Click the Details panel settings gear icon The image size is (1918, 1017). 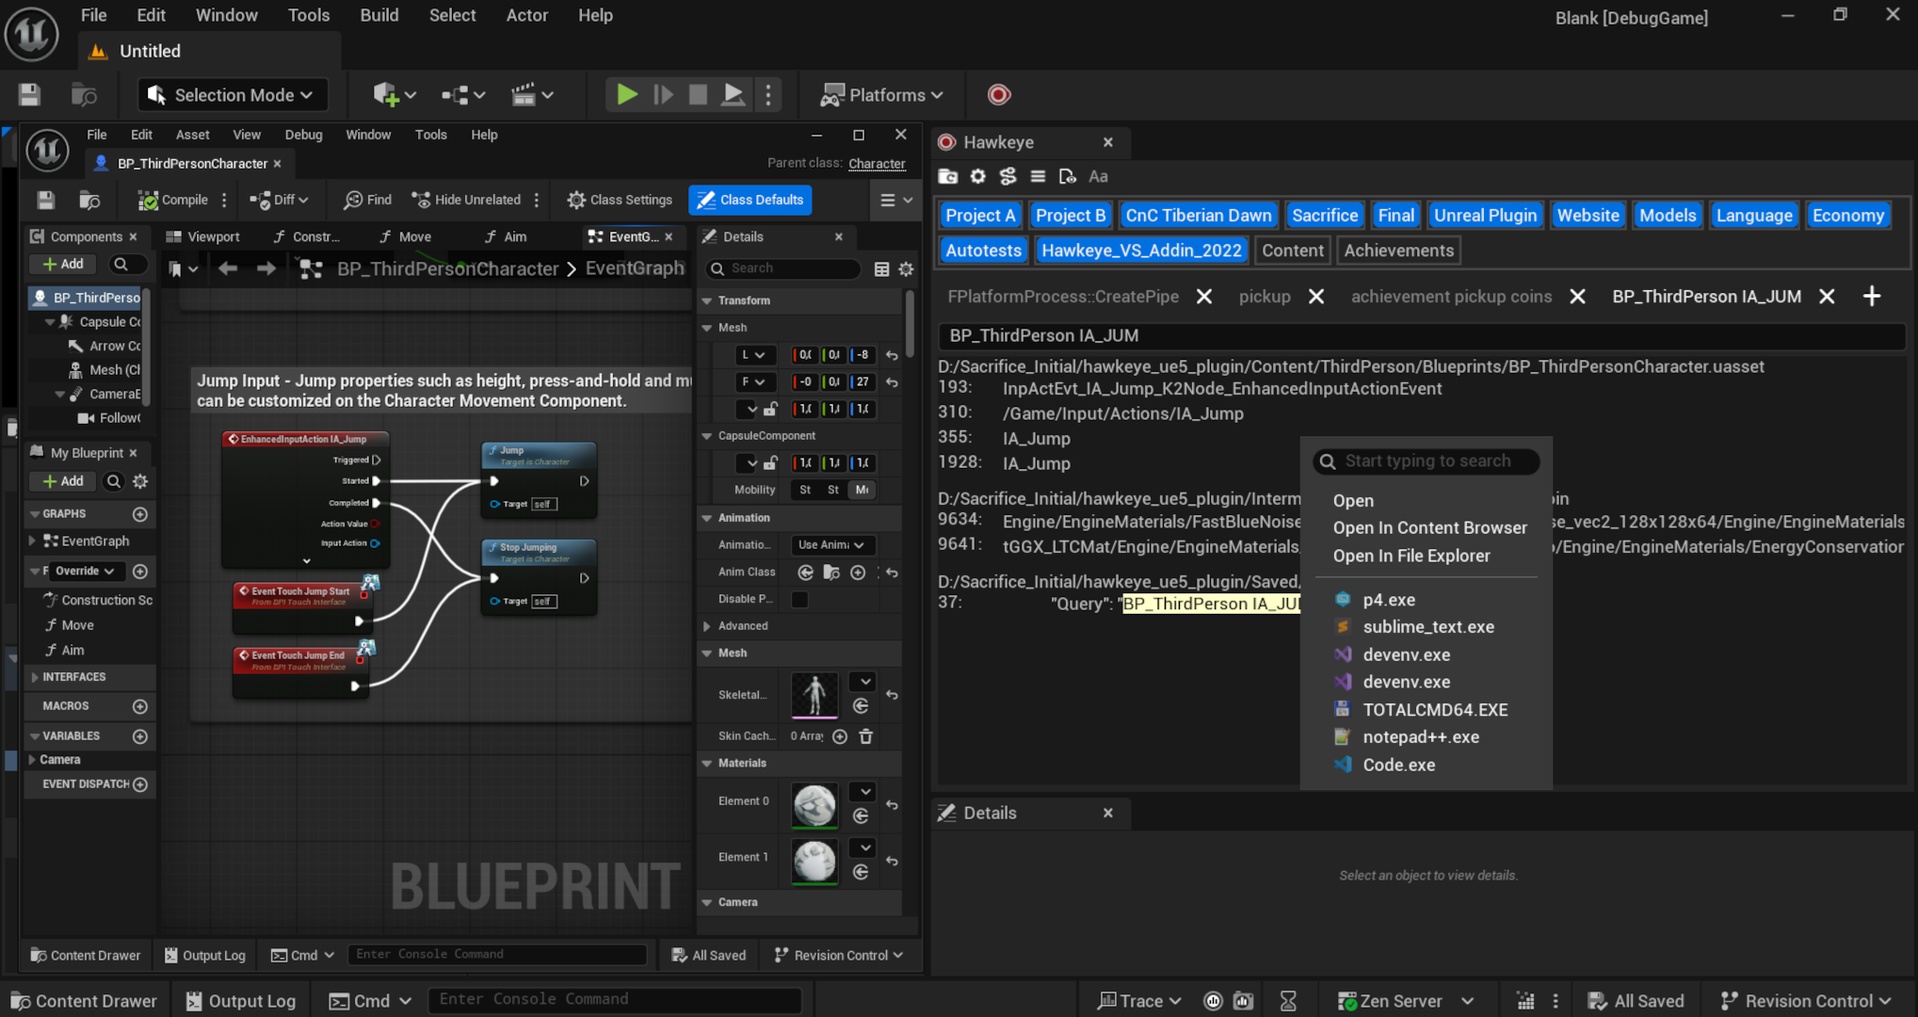click(x=906, y=269)
